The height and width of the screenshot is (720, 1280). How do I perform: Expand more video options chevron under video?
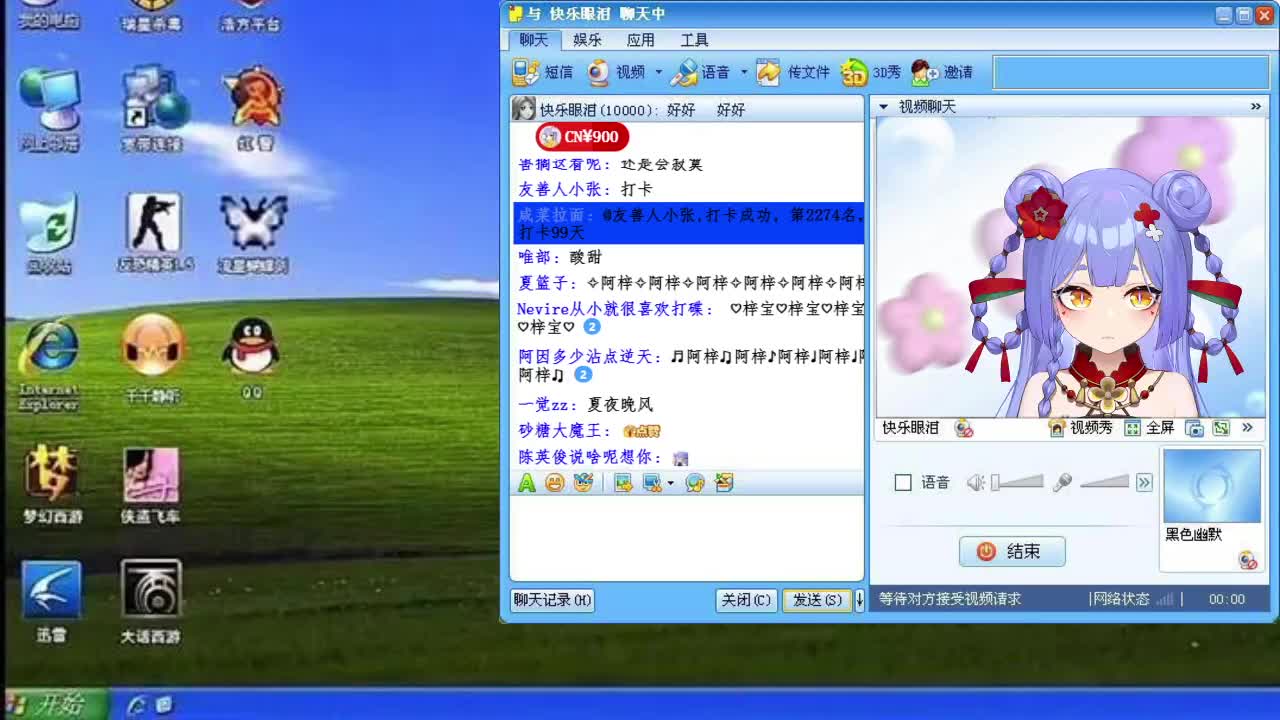[x=1247, y=428]
